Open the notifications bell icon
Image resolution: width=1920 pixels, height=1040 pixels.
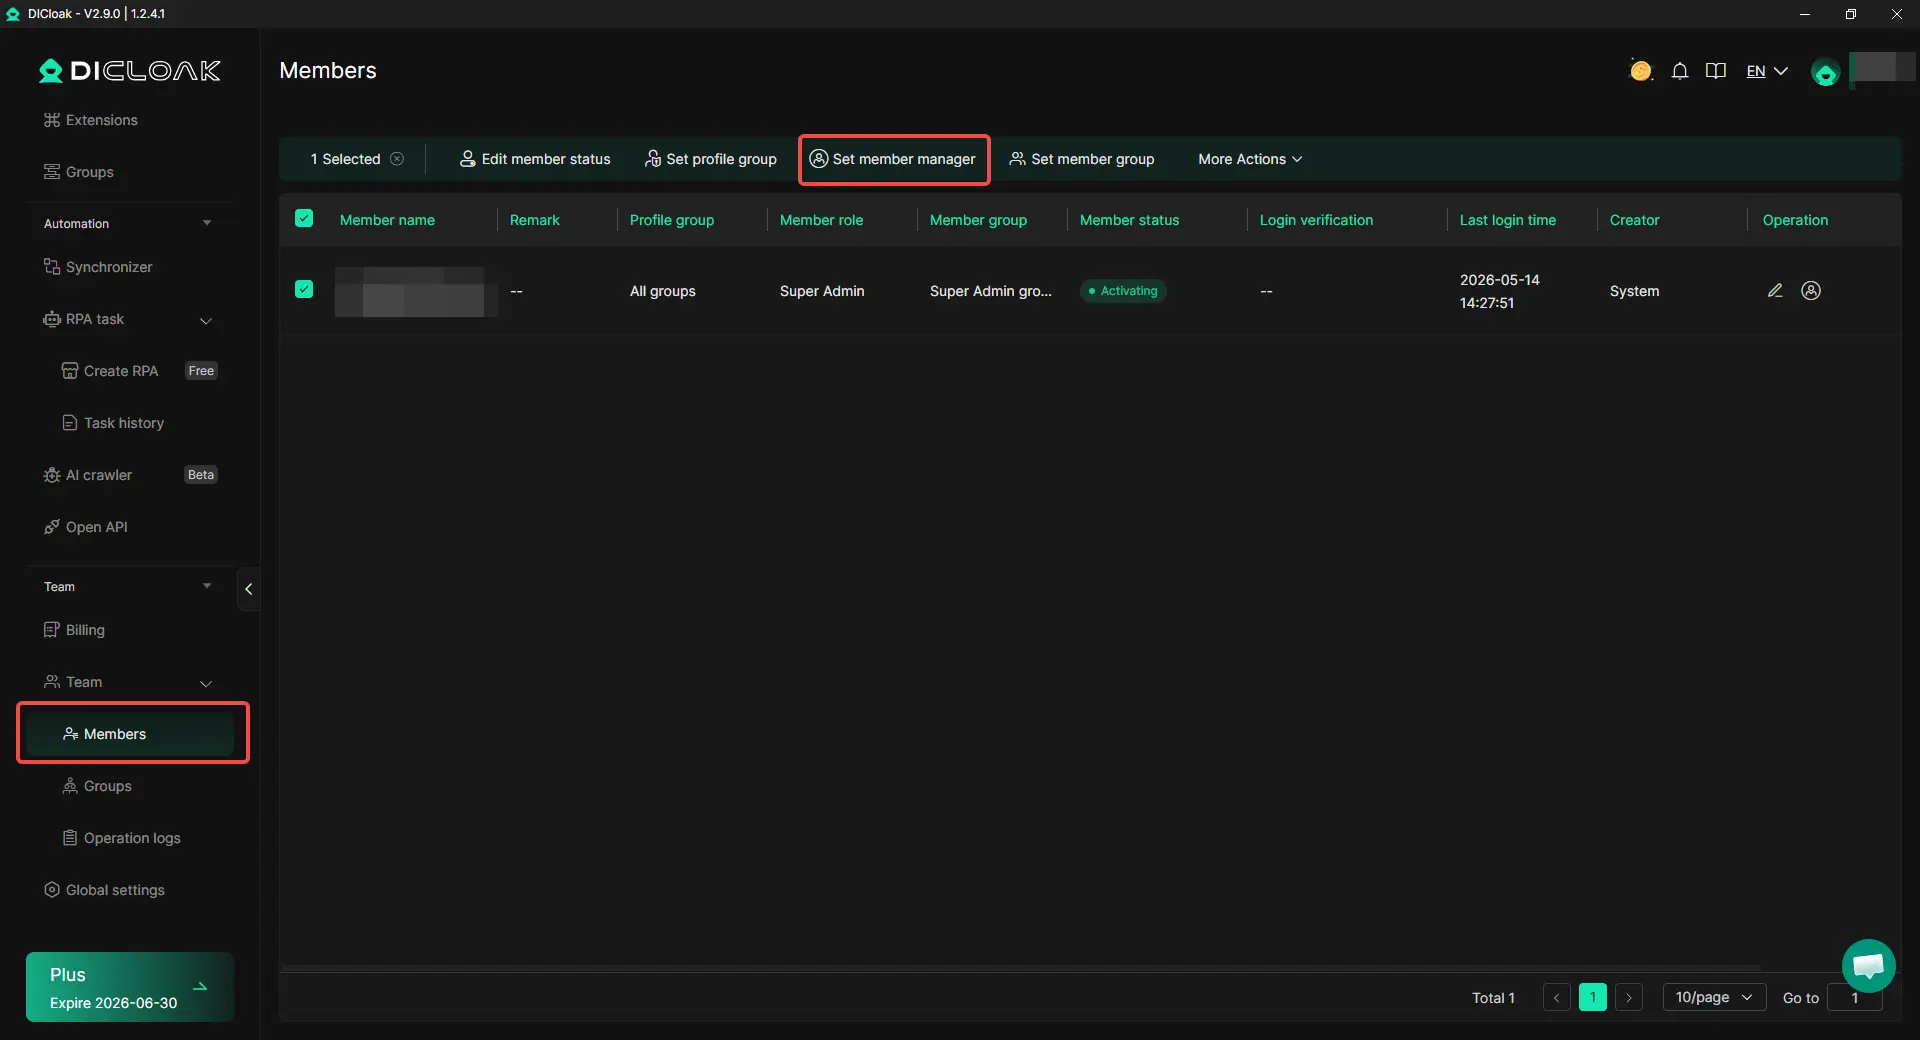pos(1680,71)
